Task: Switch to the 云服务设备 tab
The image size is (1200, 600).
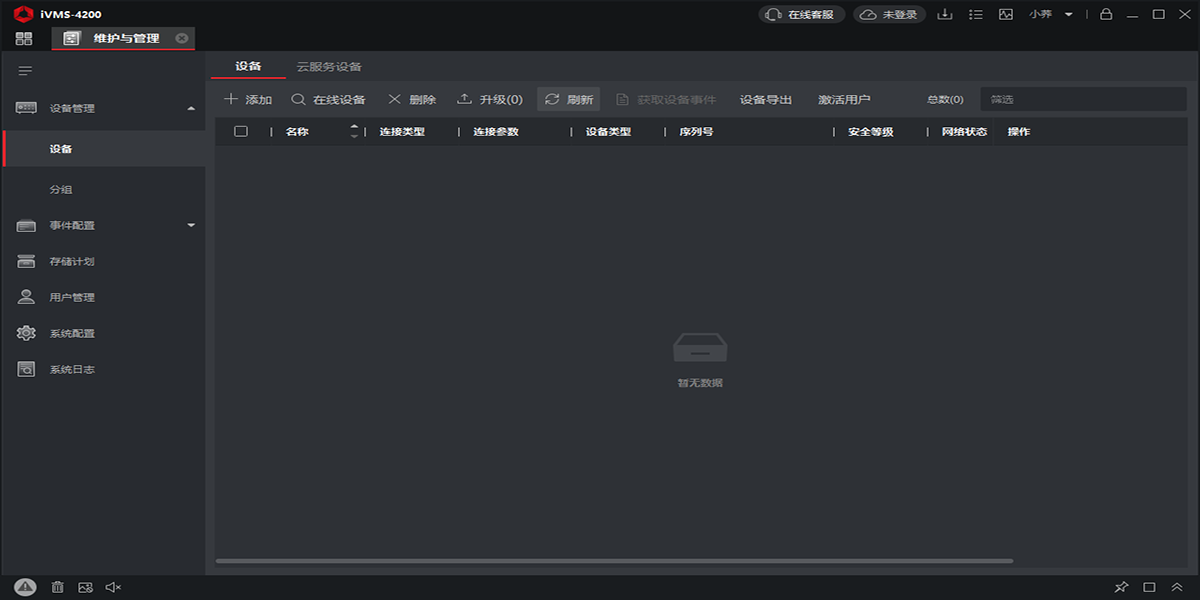Action: point(329,66)
